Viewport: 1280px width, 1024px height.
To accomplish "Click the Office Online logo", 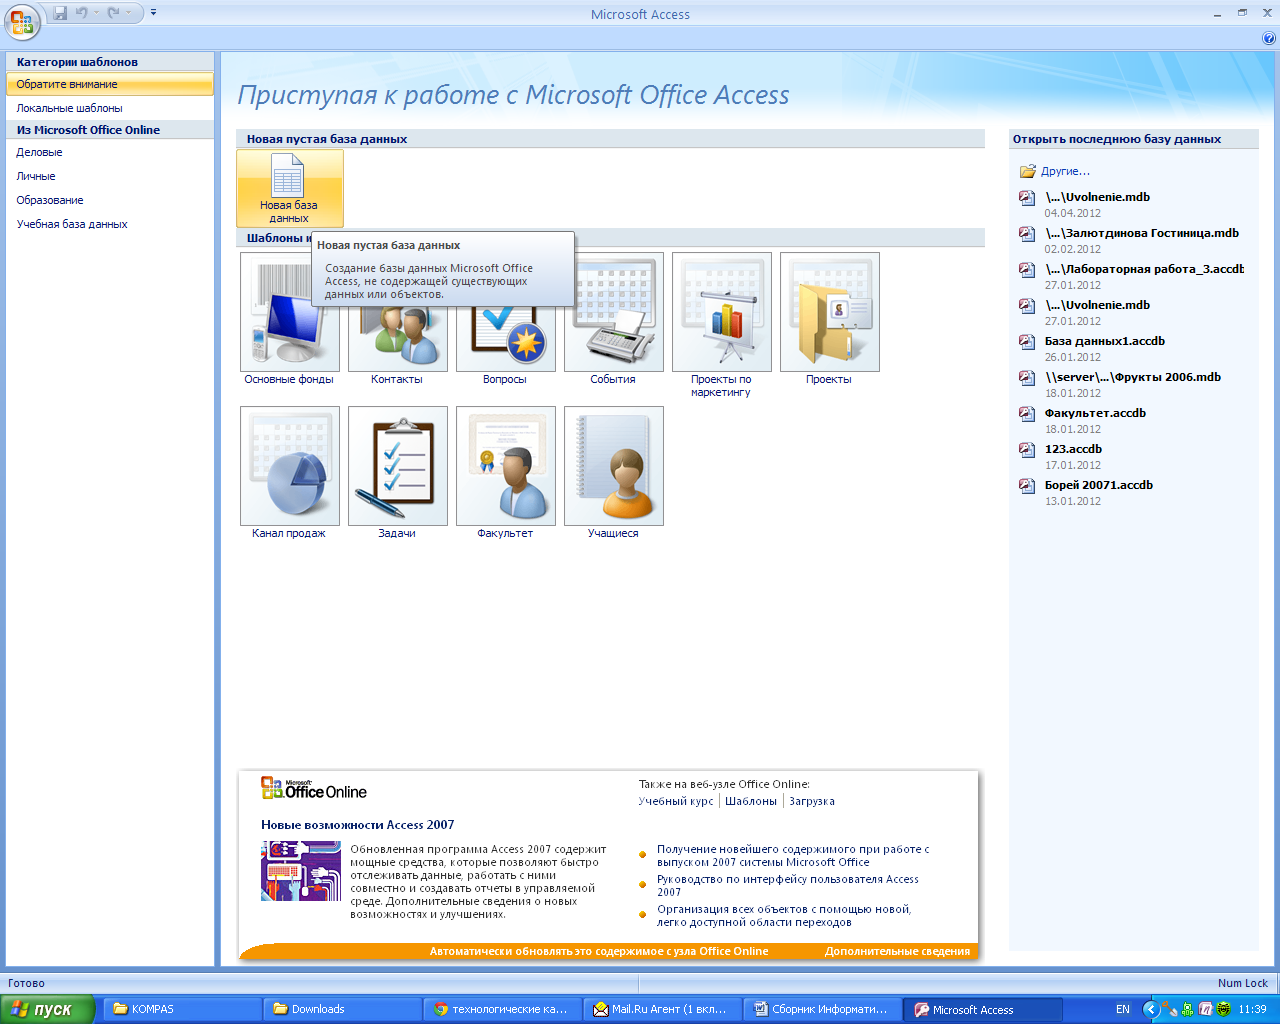I will pos(314,789).
